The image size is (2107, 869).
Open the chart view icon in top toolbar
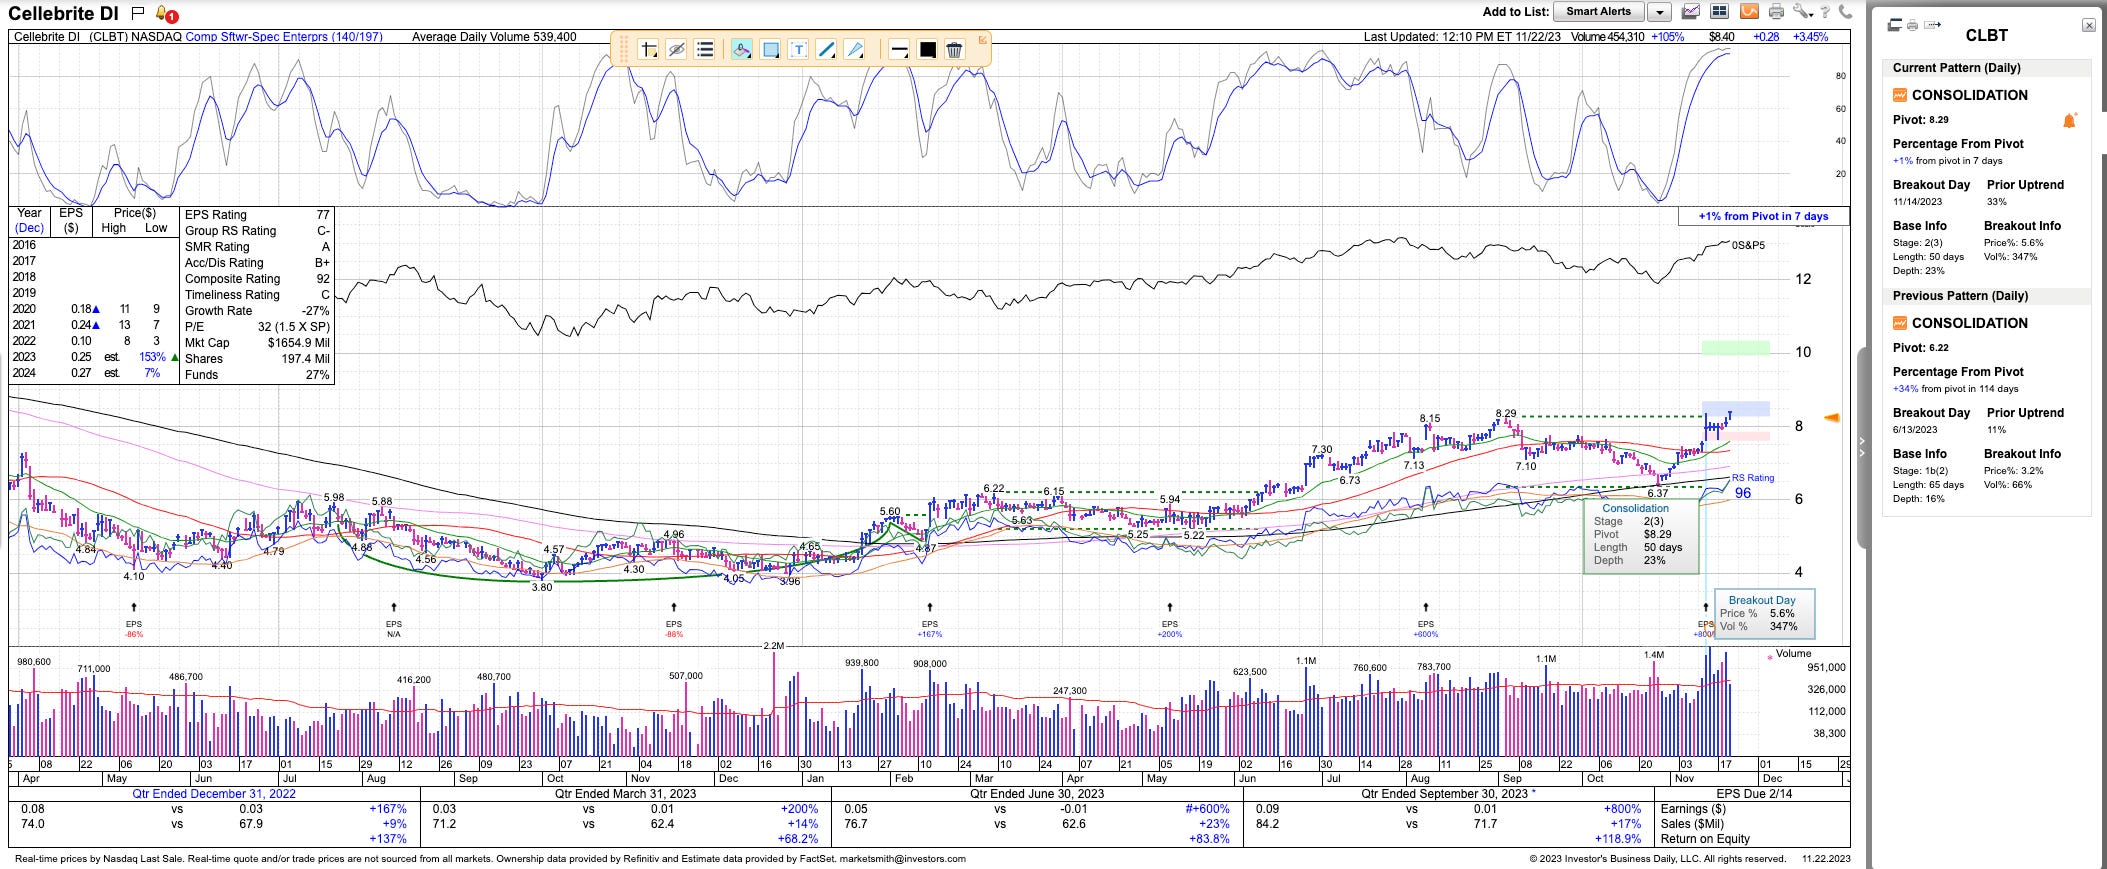click(1691, 12)
